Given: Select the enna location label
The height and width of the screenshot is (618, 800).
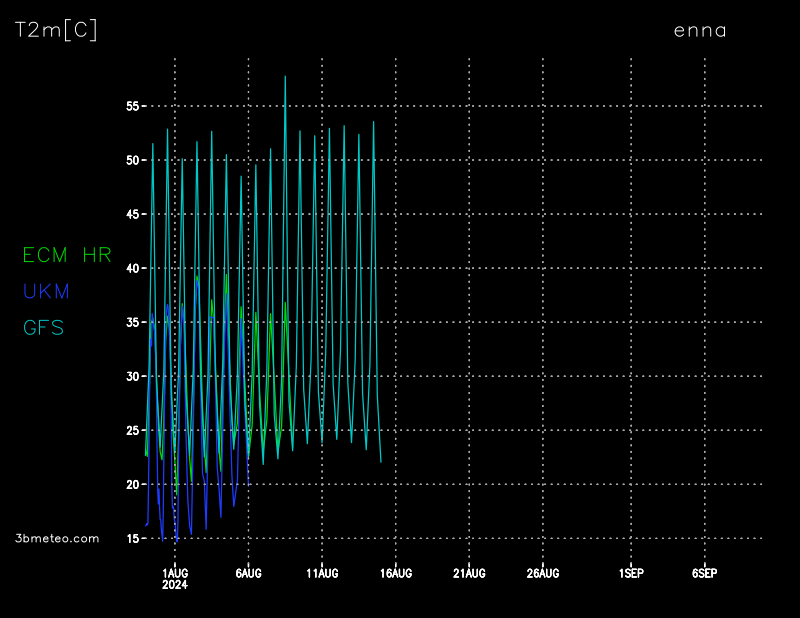Looking at the screenshot, I should pyautogui.click(x=700, y=31).
